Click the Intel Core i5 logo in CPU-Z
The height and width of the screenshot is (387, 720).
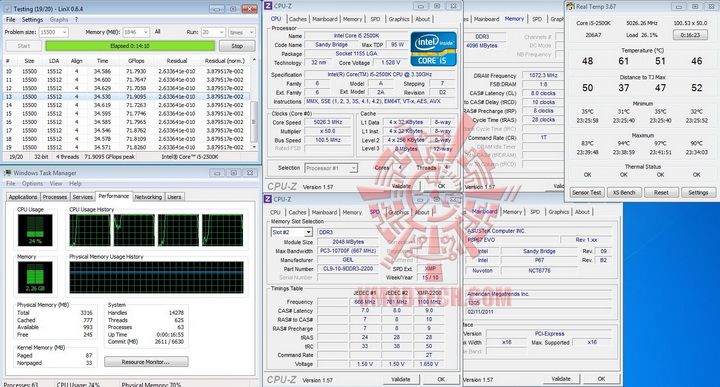[433, 49]
